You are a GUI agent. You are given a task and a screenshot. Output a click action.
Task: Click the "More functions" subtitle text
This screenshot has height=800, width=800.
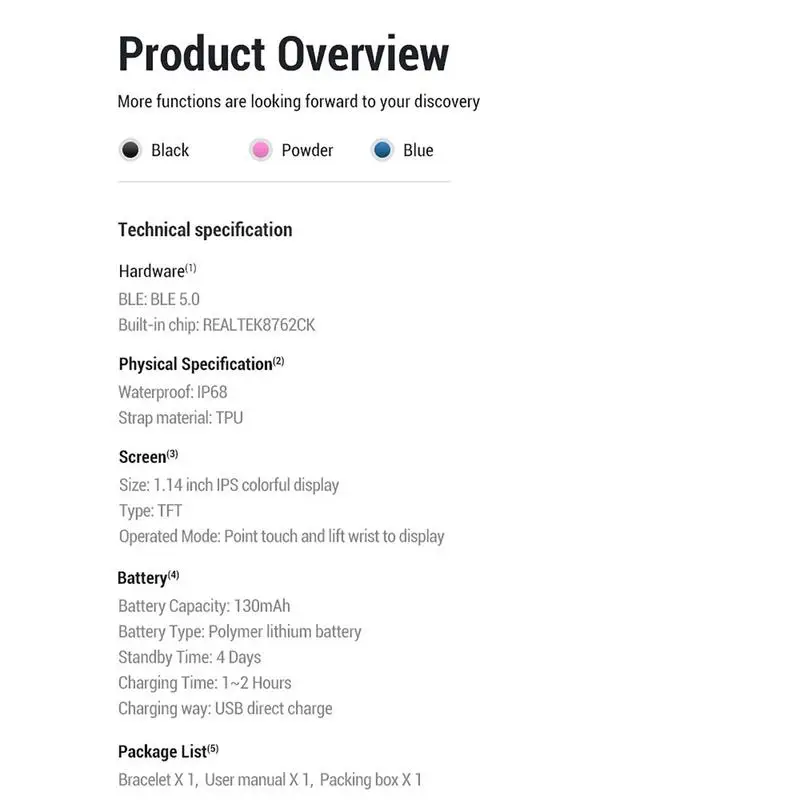tap(298, 101)
